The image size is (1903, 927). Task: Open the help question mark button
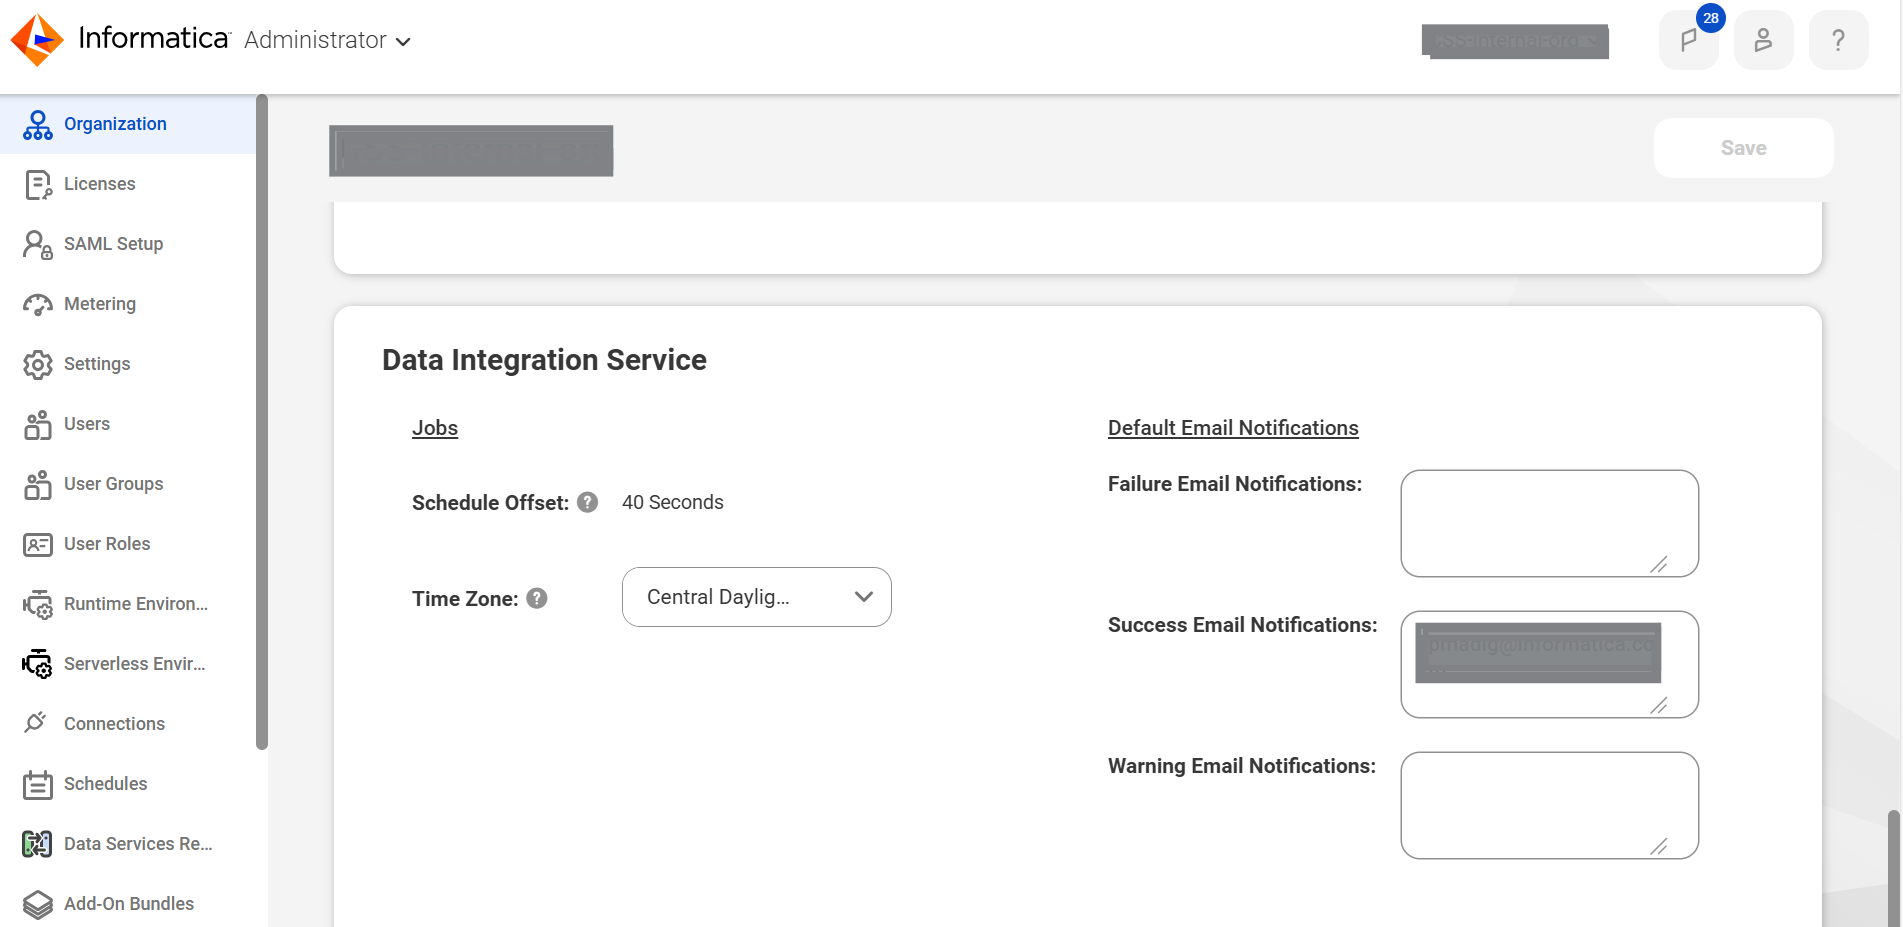(x=1838, y=40)
